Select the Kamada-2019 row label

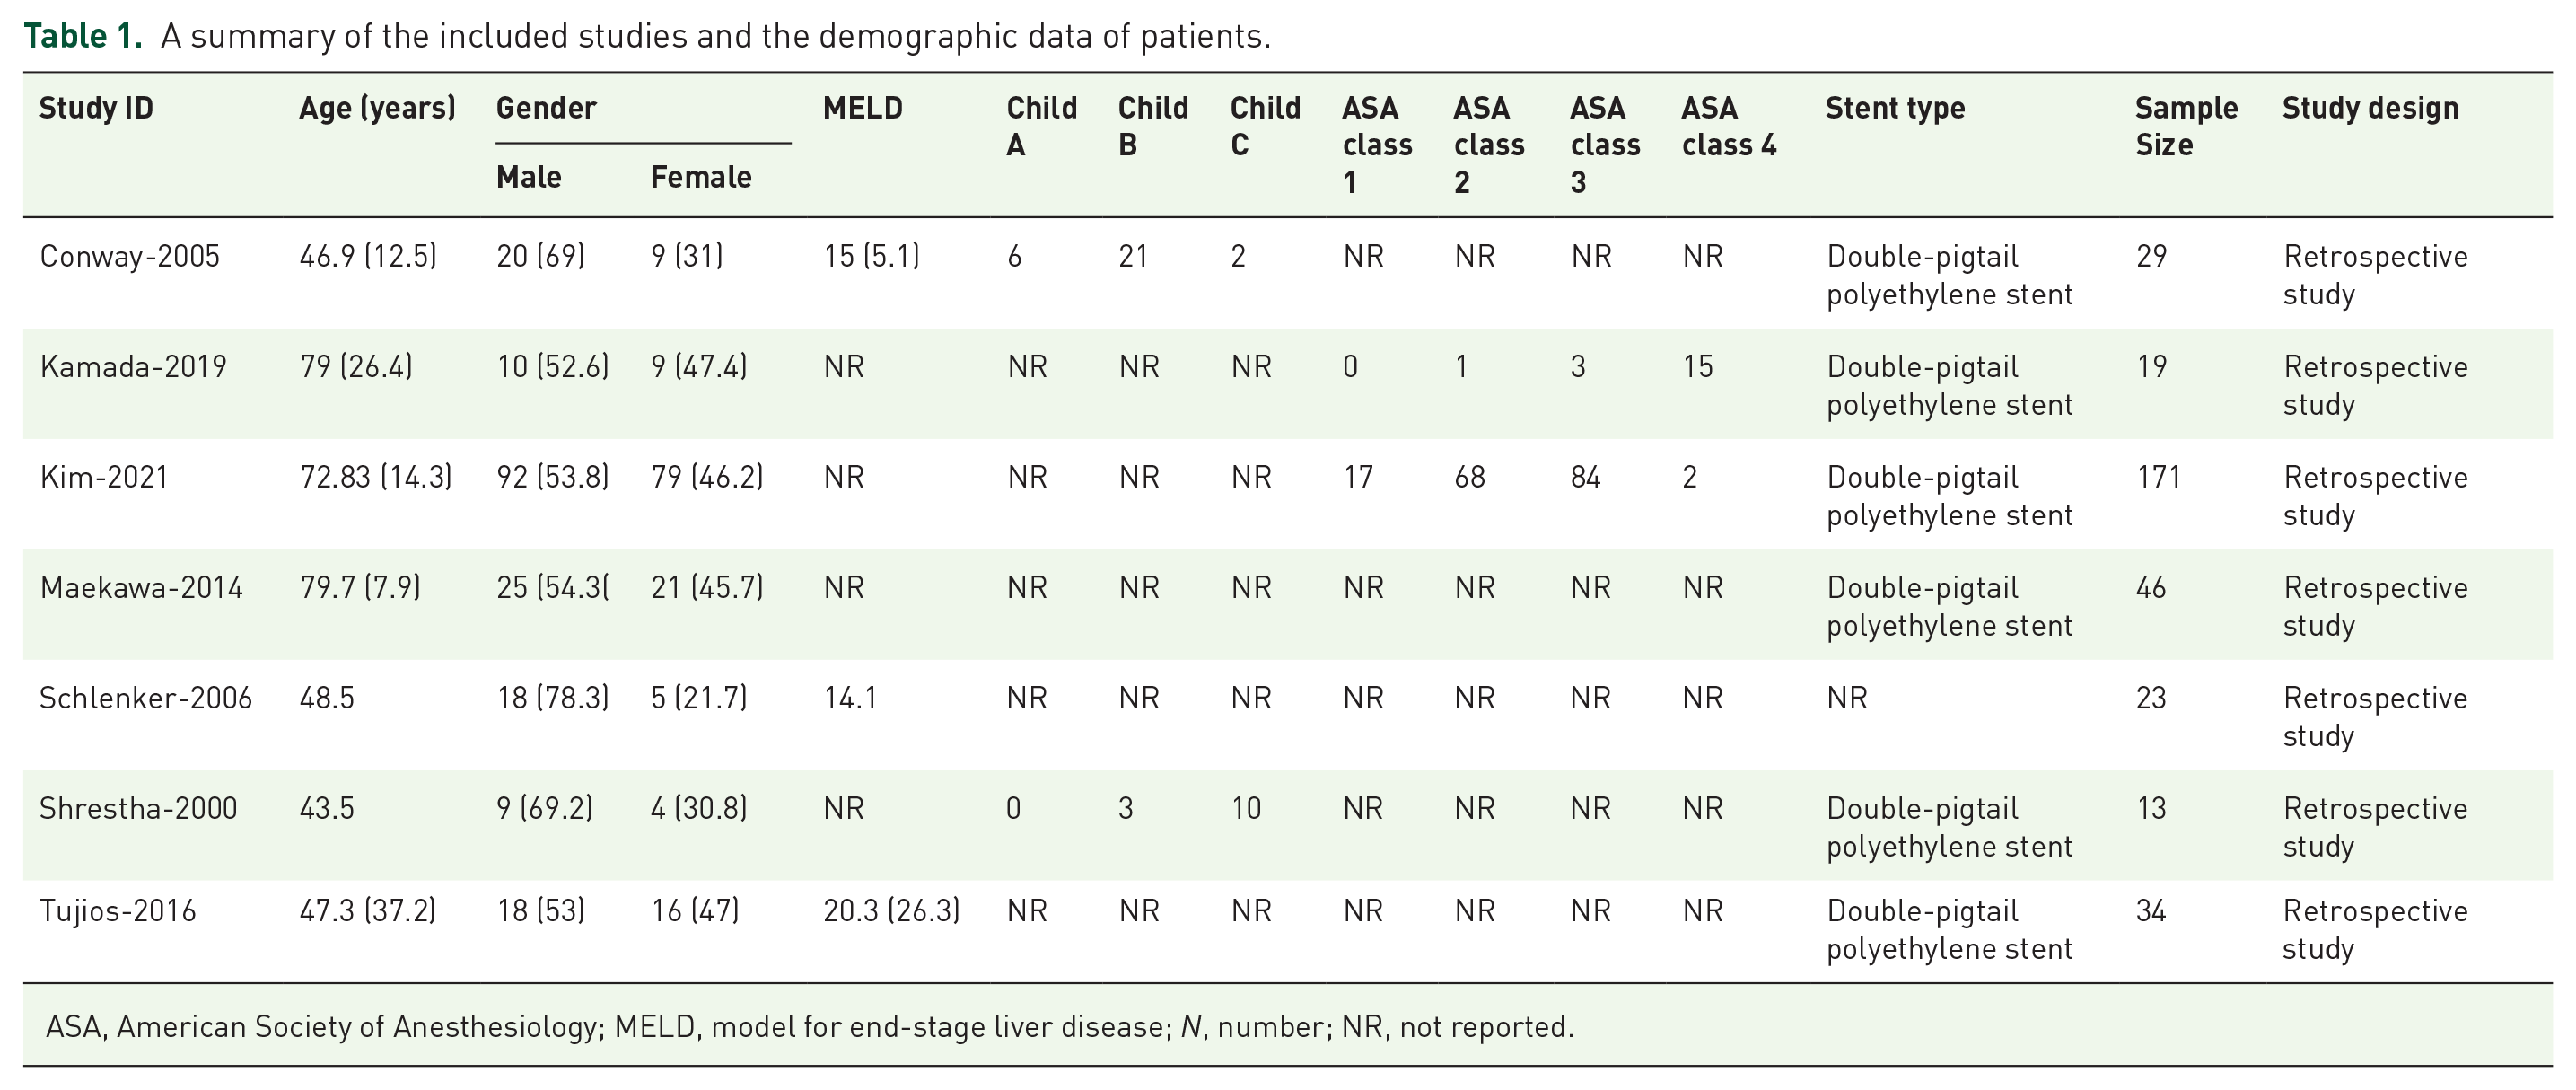(133, 367)
